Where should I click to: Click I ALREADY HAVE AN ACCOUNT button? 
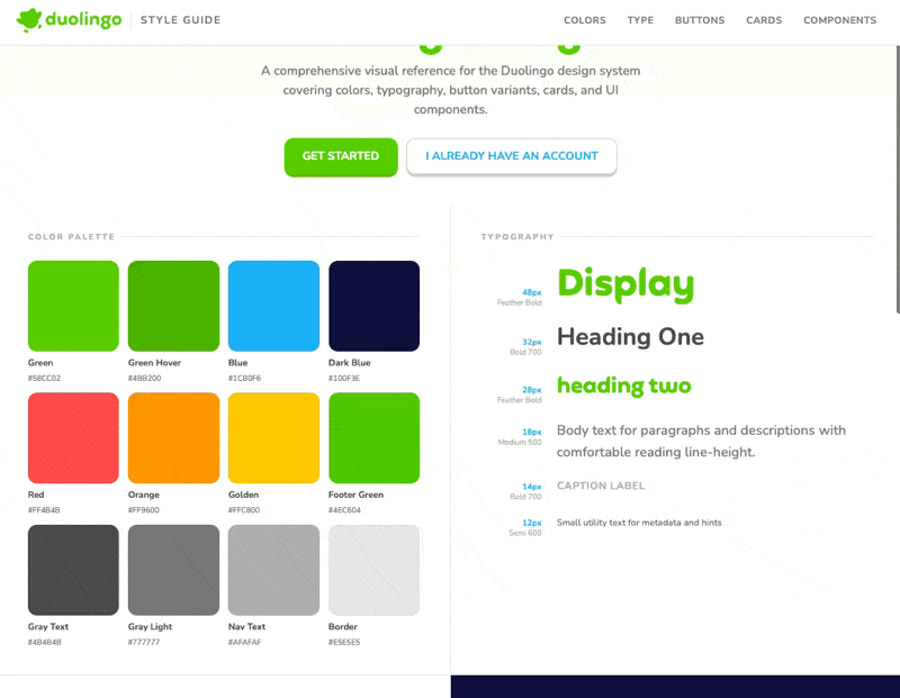[511, 156]
